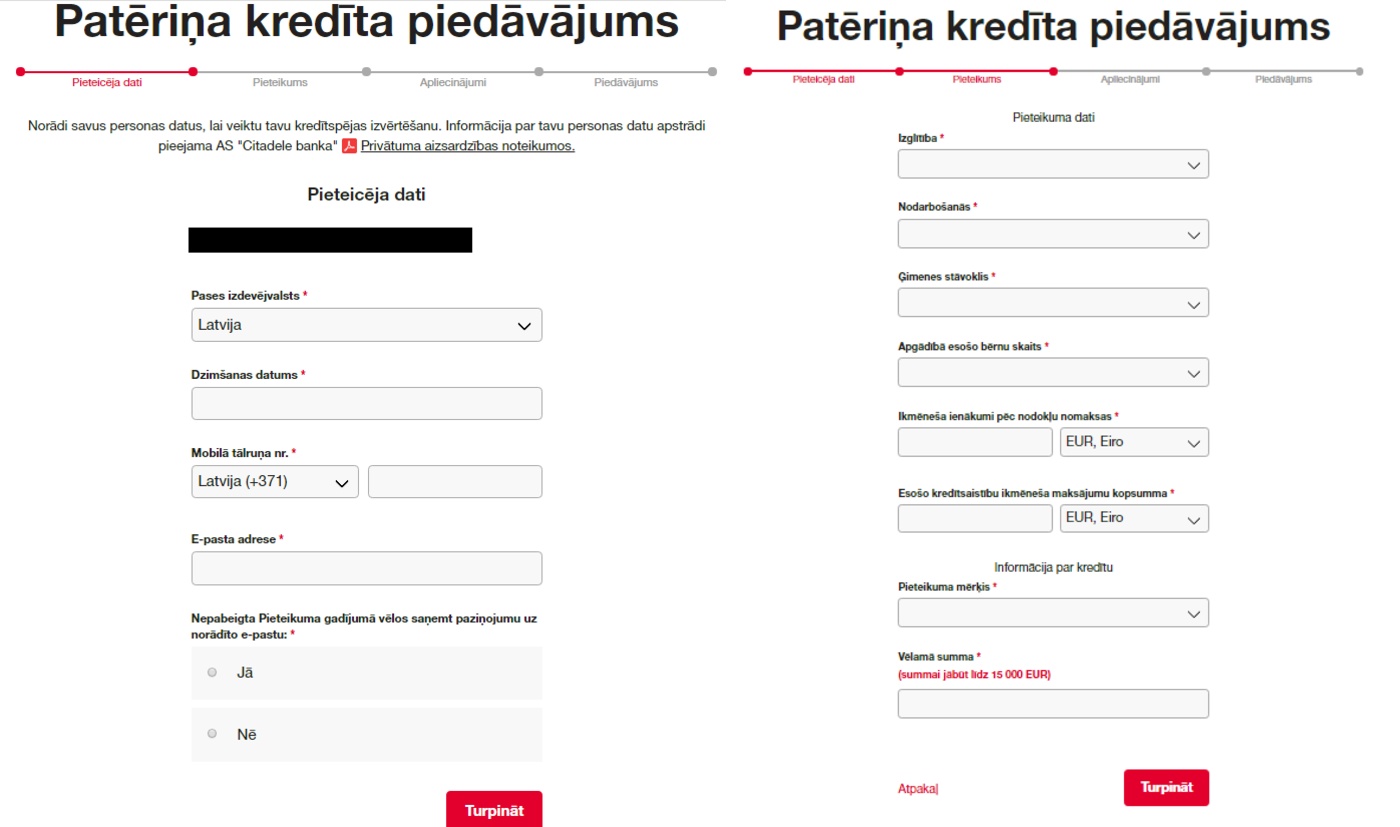The height and width of the screenshot is (827, 1400).
Task: Click the Dzimšanas datums input field
Action: coord(367,403)
